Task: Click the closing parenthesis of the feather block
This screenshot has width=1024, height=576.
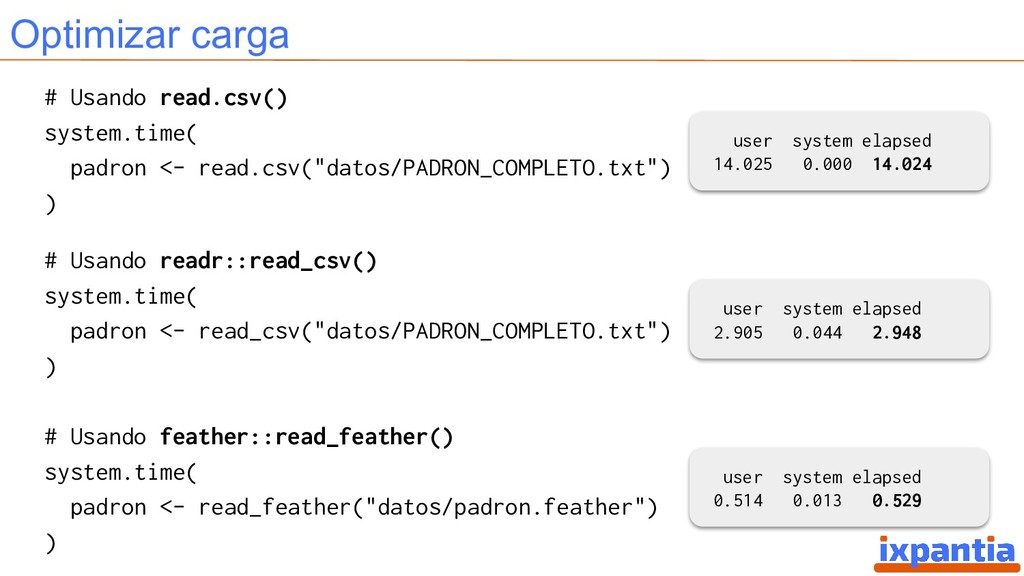Action: click(x=50, y=543)
